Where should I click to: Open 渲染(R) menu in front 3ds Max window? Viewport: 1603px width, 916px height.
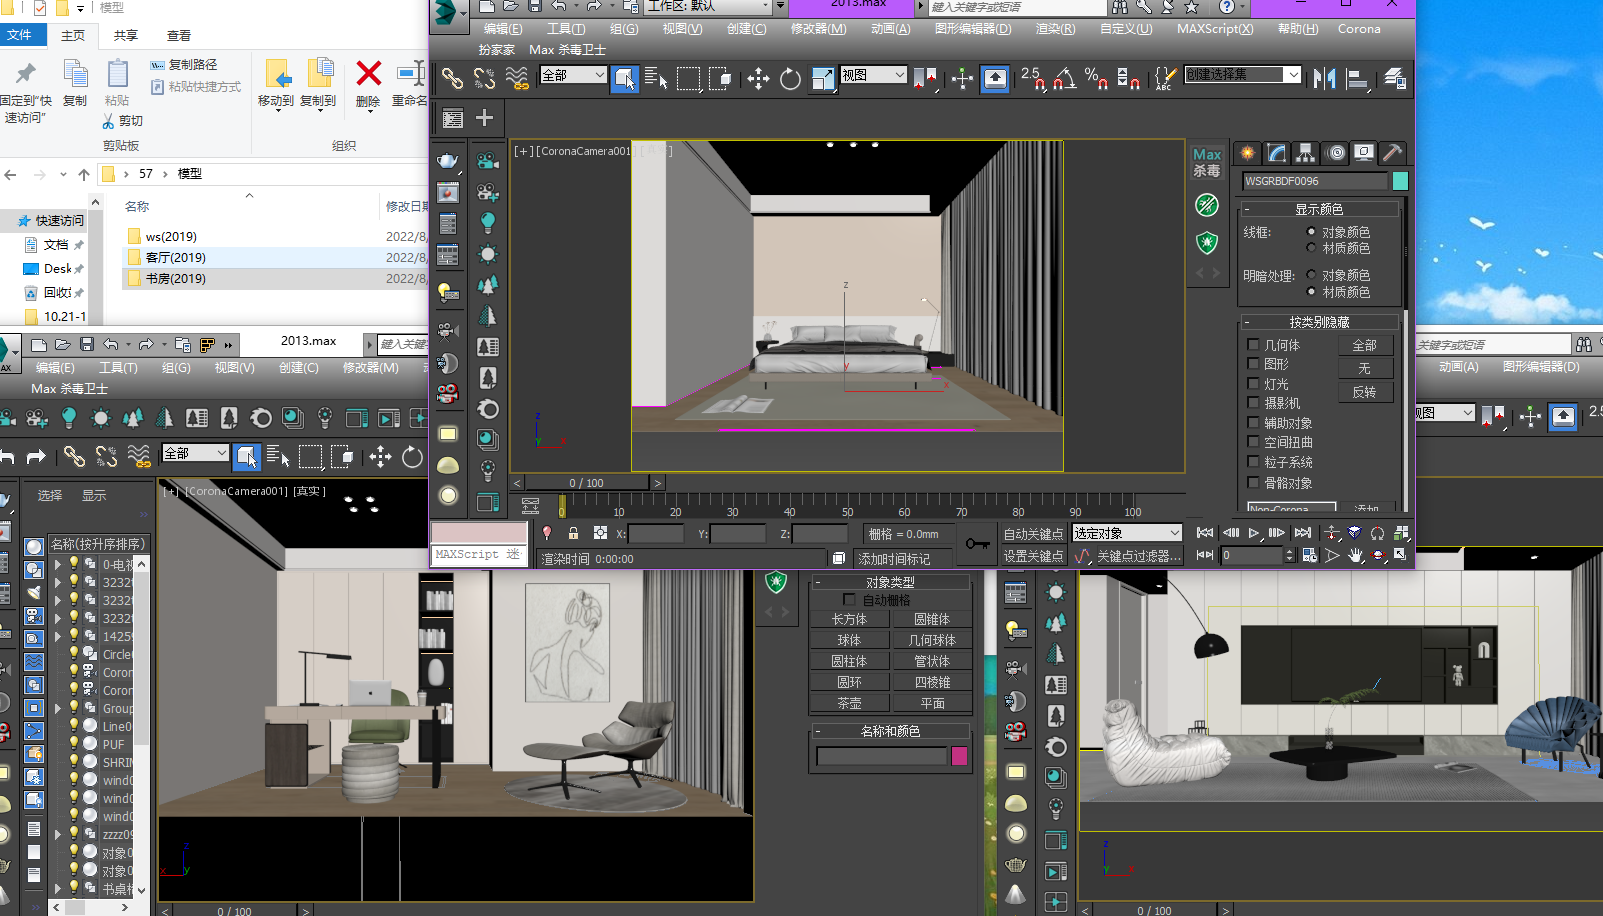click(1055, 29)
